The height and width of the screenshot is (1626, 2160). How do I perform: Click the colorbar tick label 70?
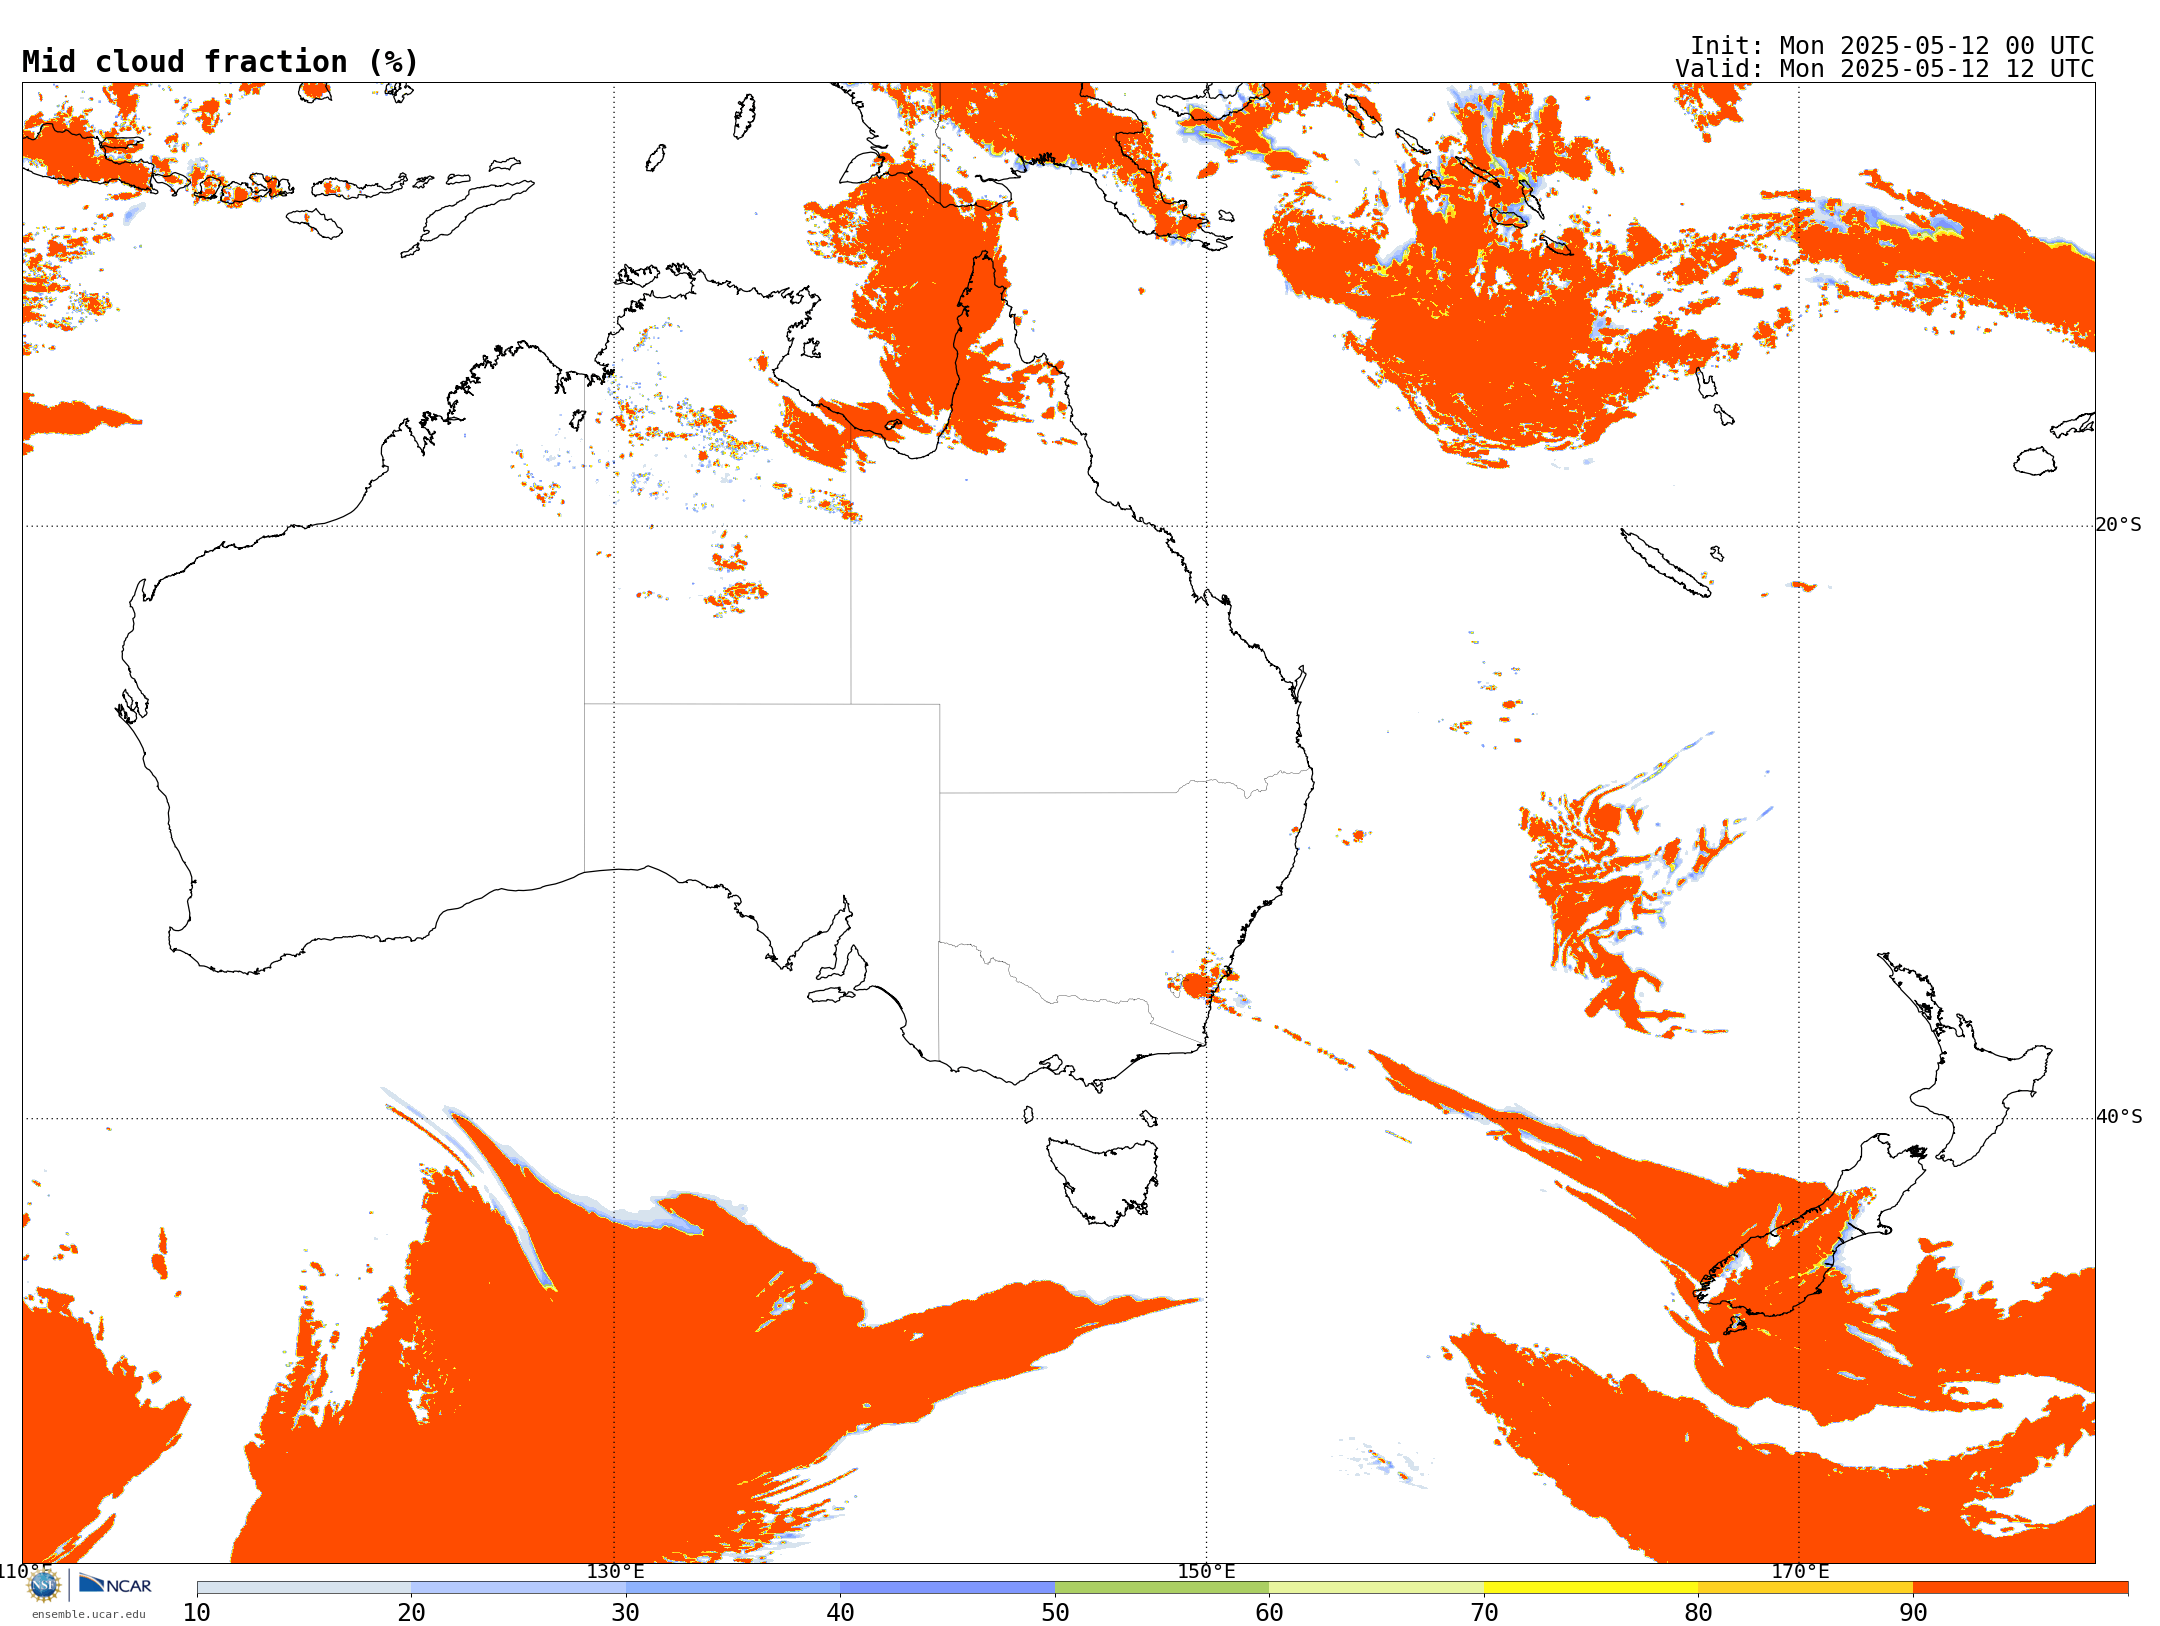1484,1612
